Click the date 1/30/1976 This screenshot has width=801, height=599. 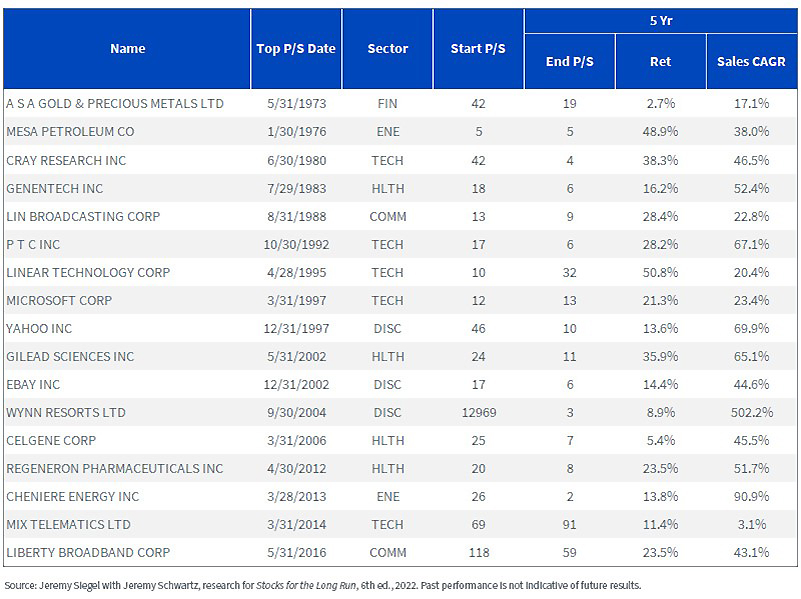(x=296, y=132)
